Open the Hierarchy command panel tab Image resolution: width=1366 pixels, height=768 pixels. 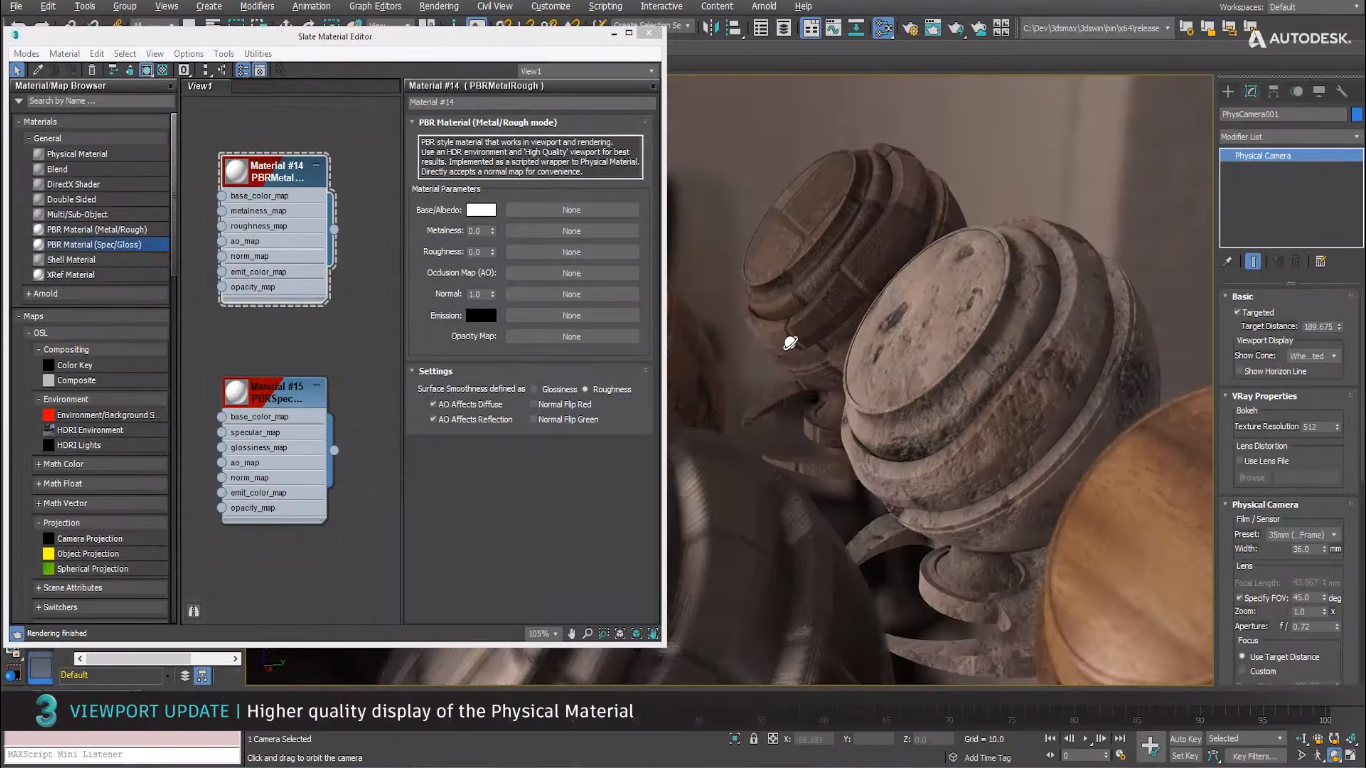[x=1274, y=91]
